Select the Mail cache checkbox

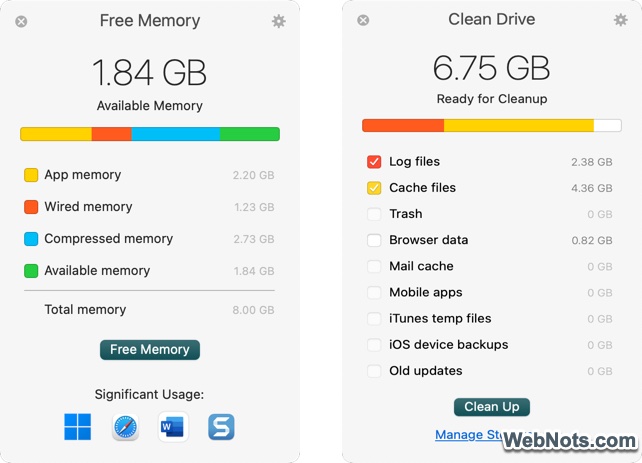[x=374, y=266]
